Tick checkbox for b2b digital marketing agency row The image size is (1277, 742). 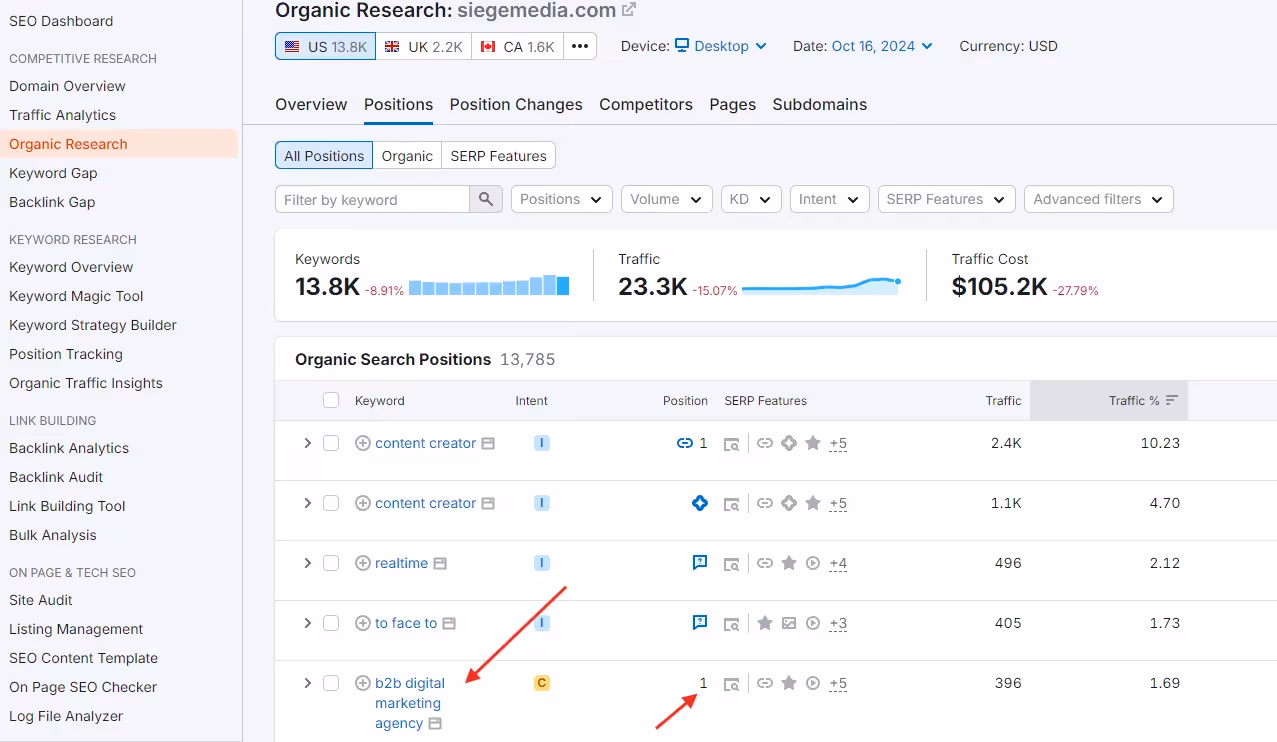tap(331, 683)
